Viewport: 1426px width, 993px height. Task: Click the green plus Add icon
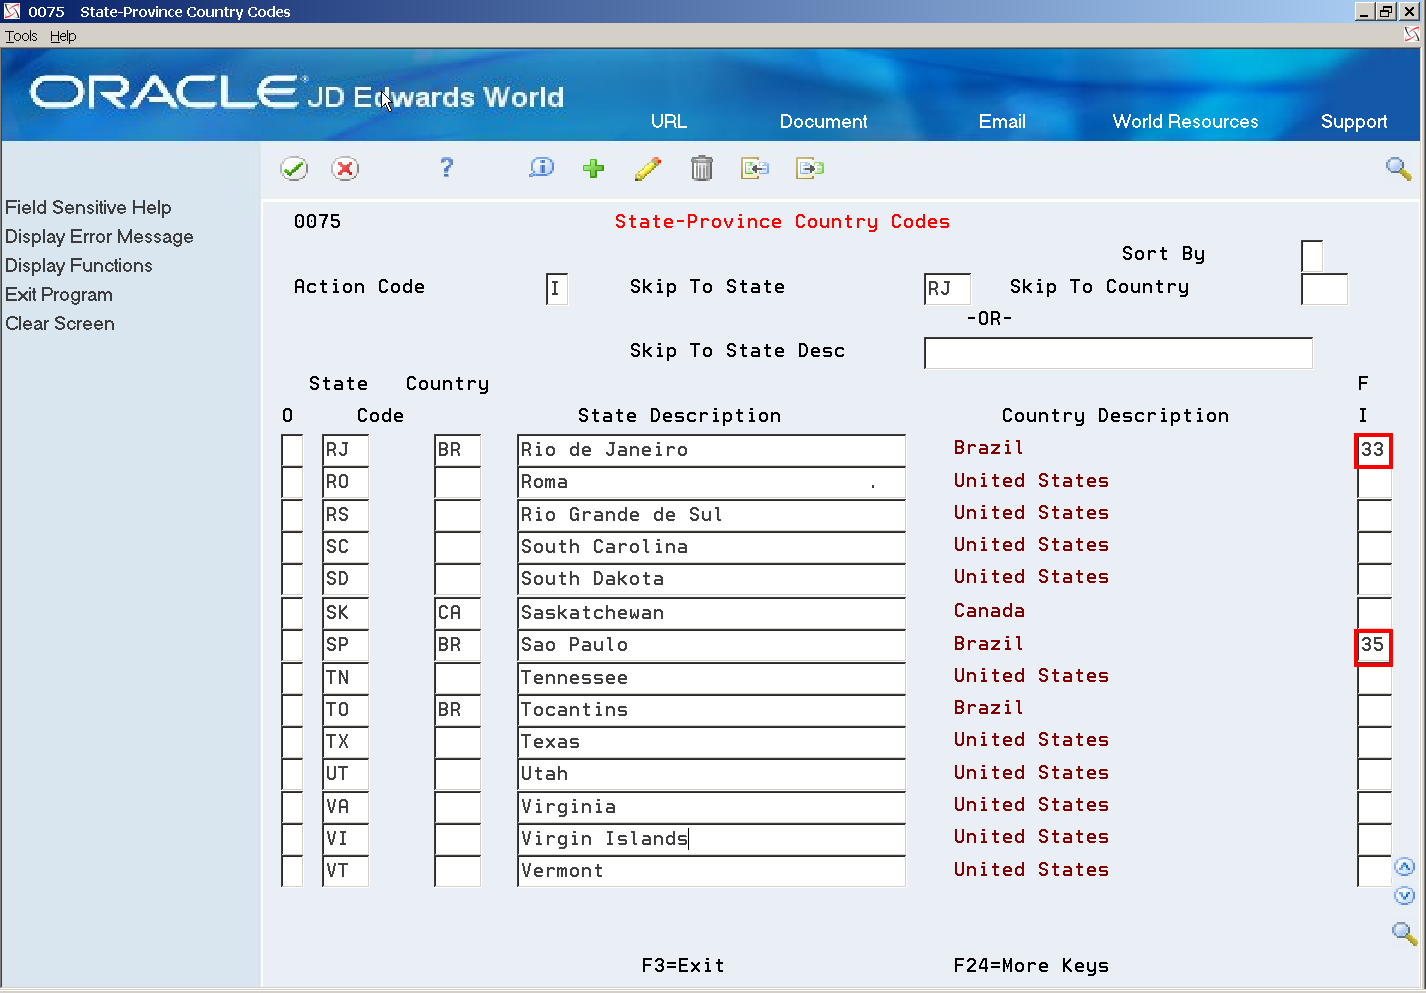pyautogui.click(x=594, y=169)
